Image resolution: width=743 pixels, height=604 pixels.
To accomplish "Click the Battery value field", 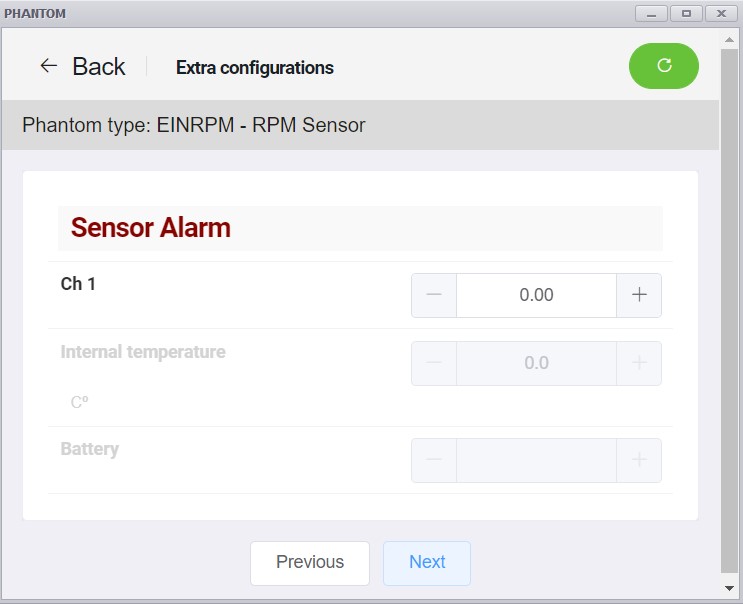I will (x=536, y=460).
